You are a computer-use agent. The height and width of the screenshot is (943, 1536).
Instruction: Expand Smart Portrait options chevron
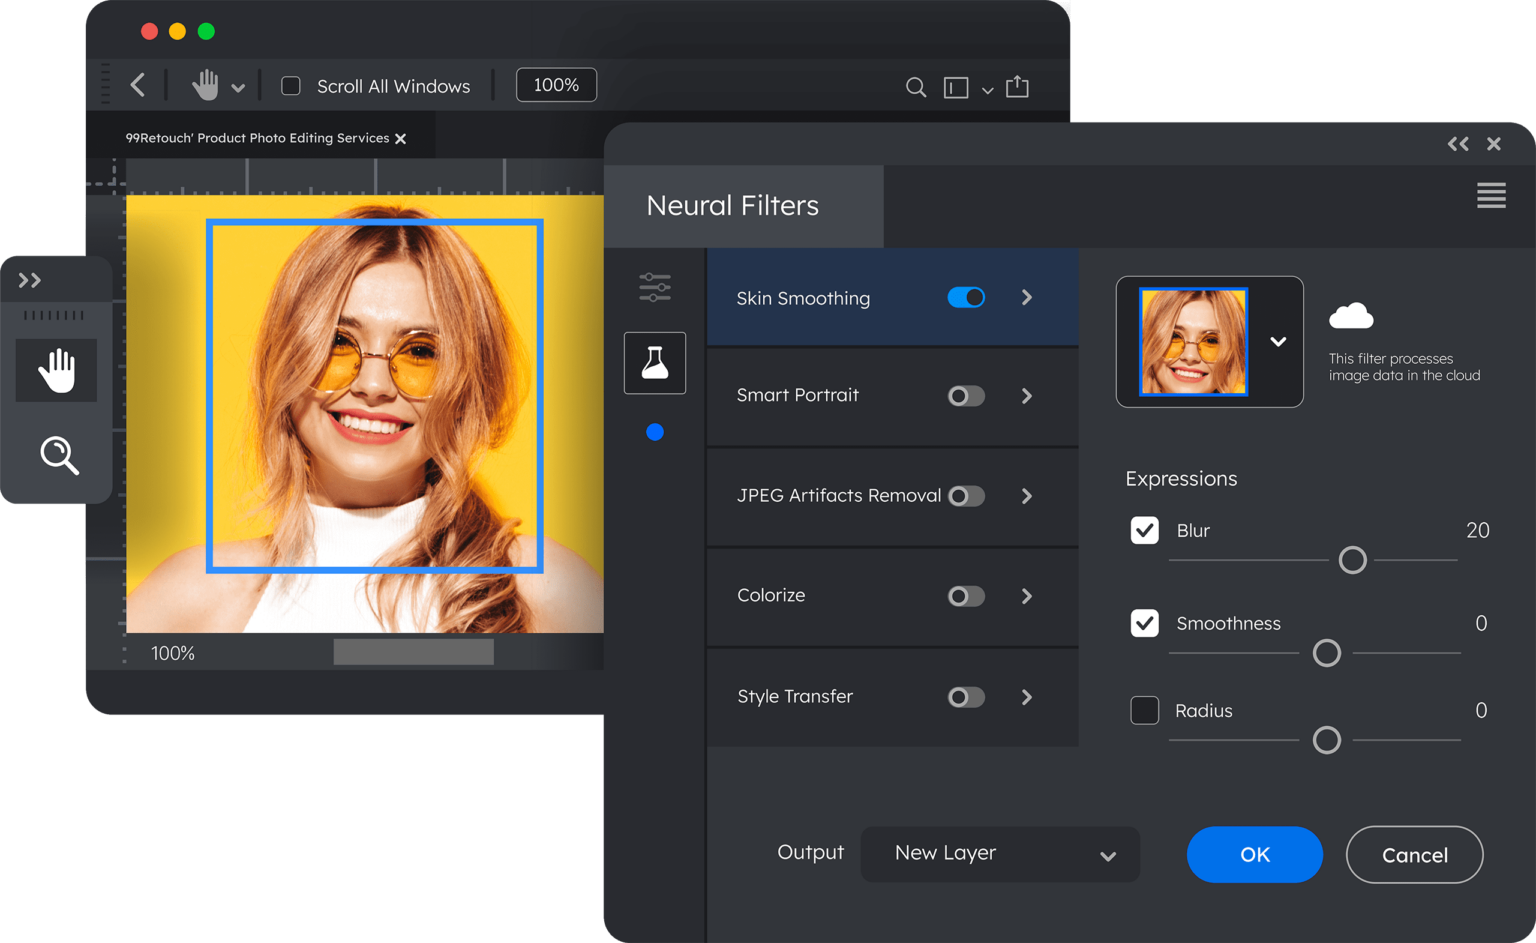point(1027,396)
